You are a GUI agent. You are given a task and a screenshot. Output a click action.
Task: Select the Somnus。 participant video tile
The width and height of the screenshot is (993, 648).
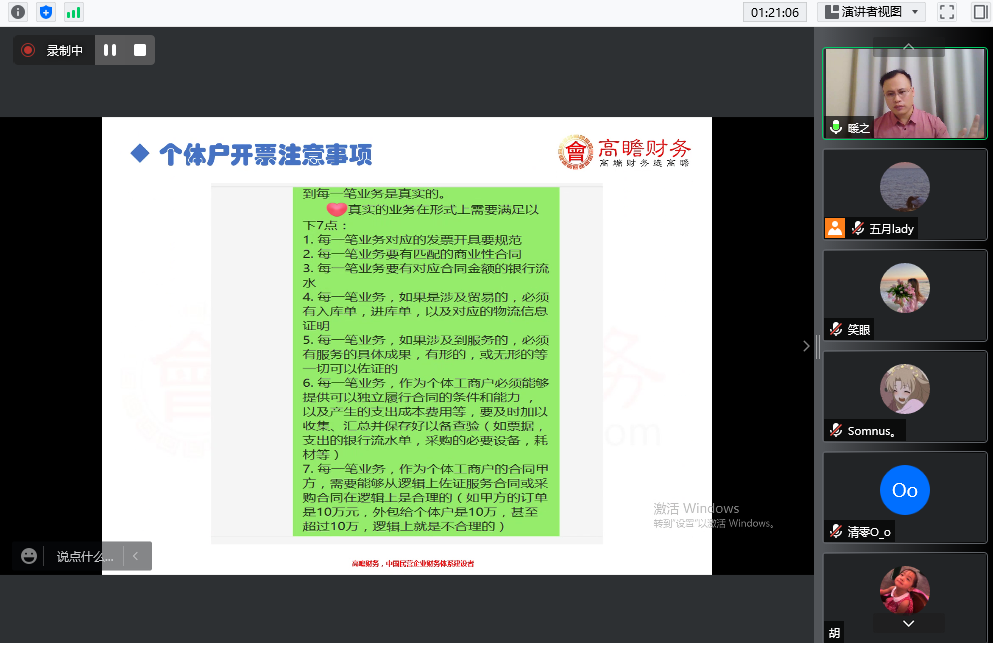click(x=905, y=395)
